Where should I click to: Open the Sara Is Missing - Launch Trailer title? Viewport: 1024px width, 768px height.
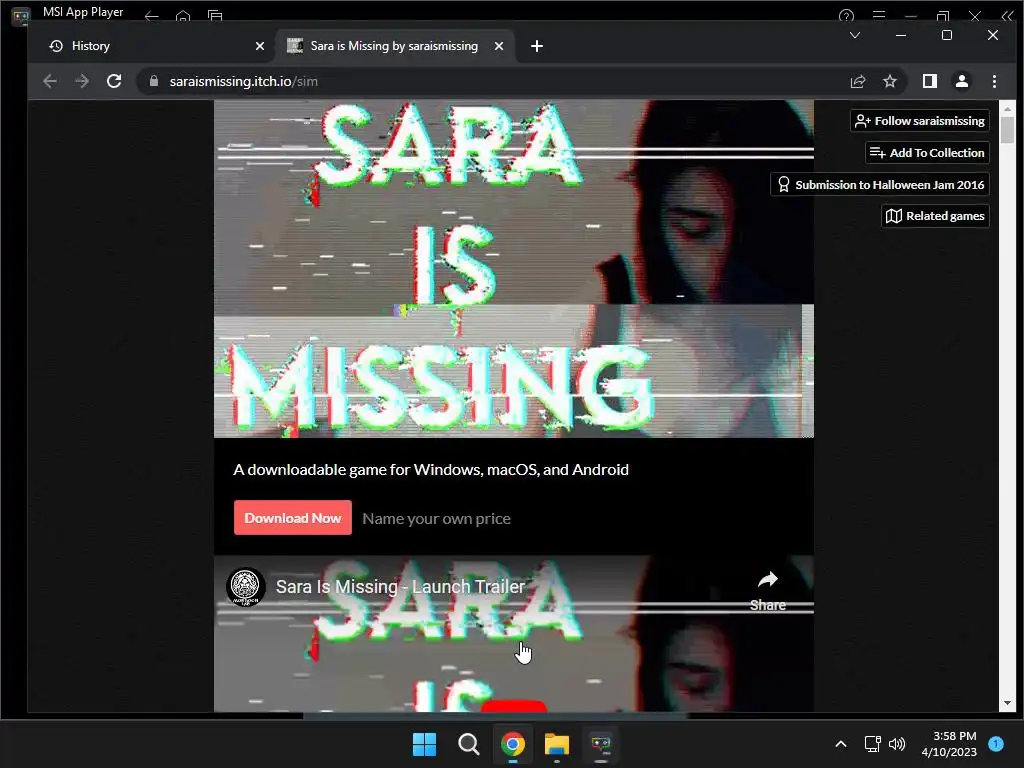400,586
